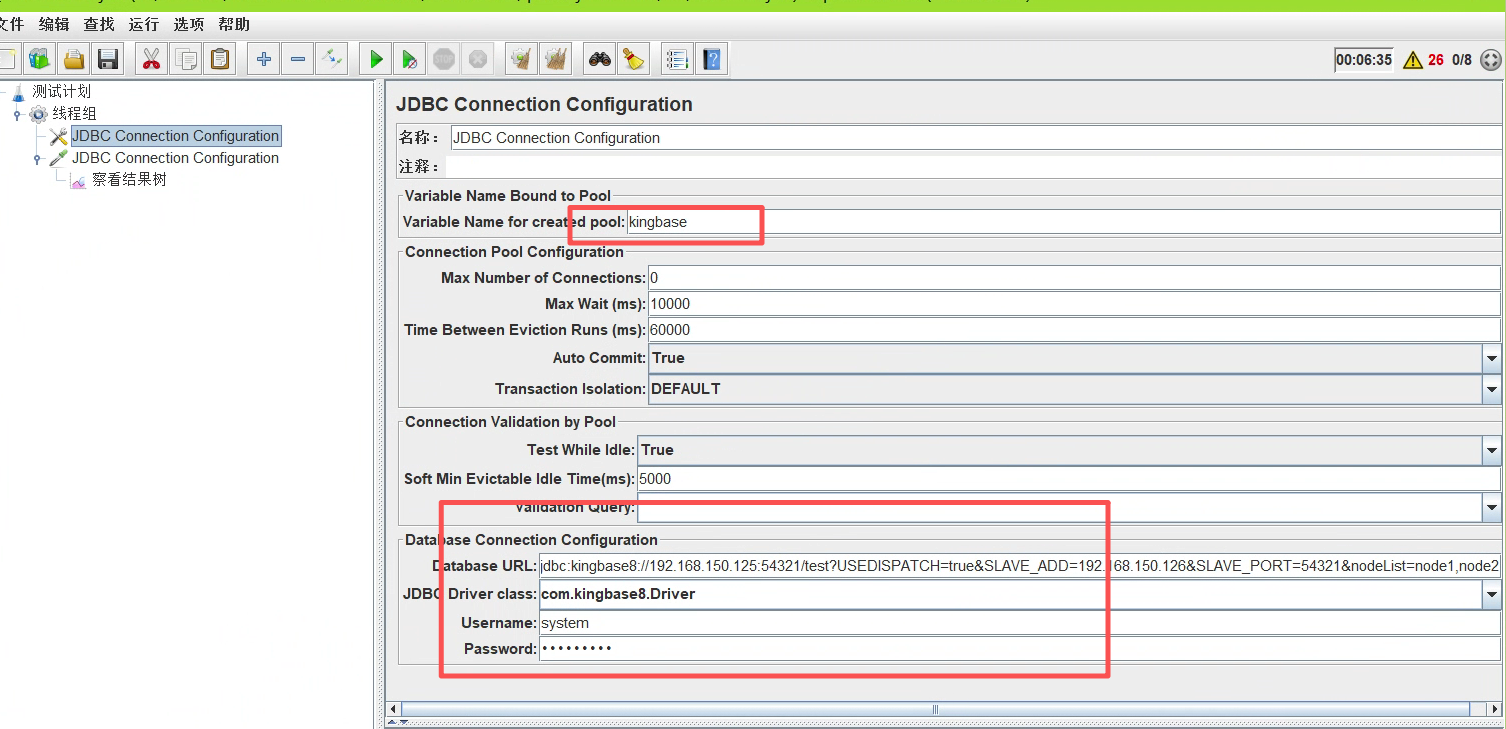This screenshot has width=1506, height=729.
Task: Open the 选项 menu
Action: tap(189, 24)
